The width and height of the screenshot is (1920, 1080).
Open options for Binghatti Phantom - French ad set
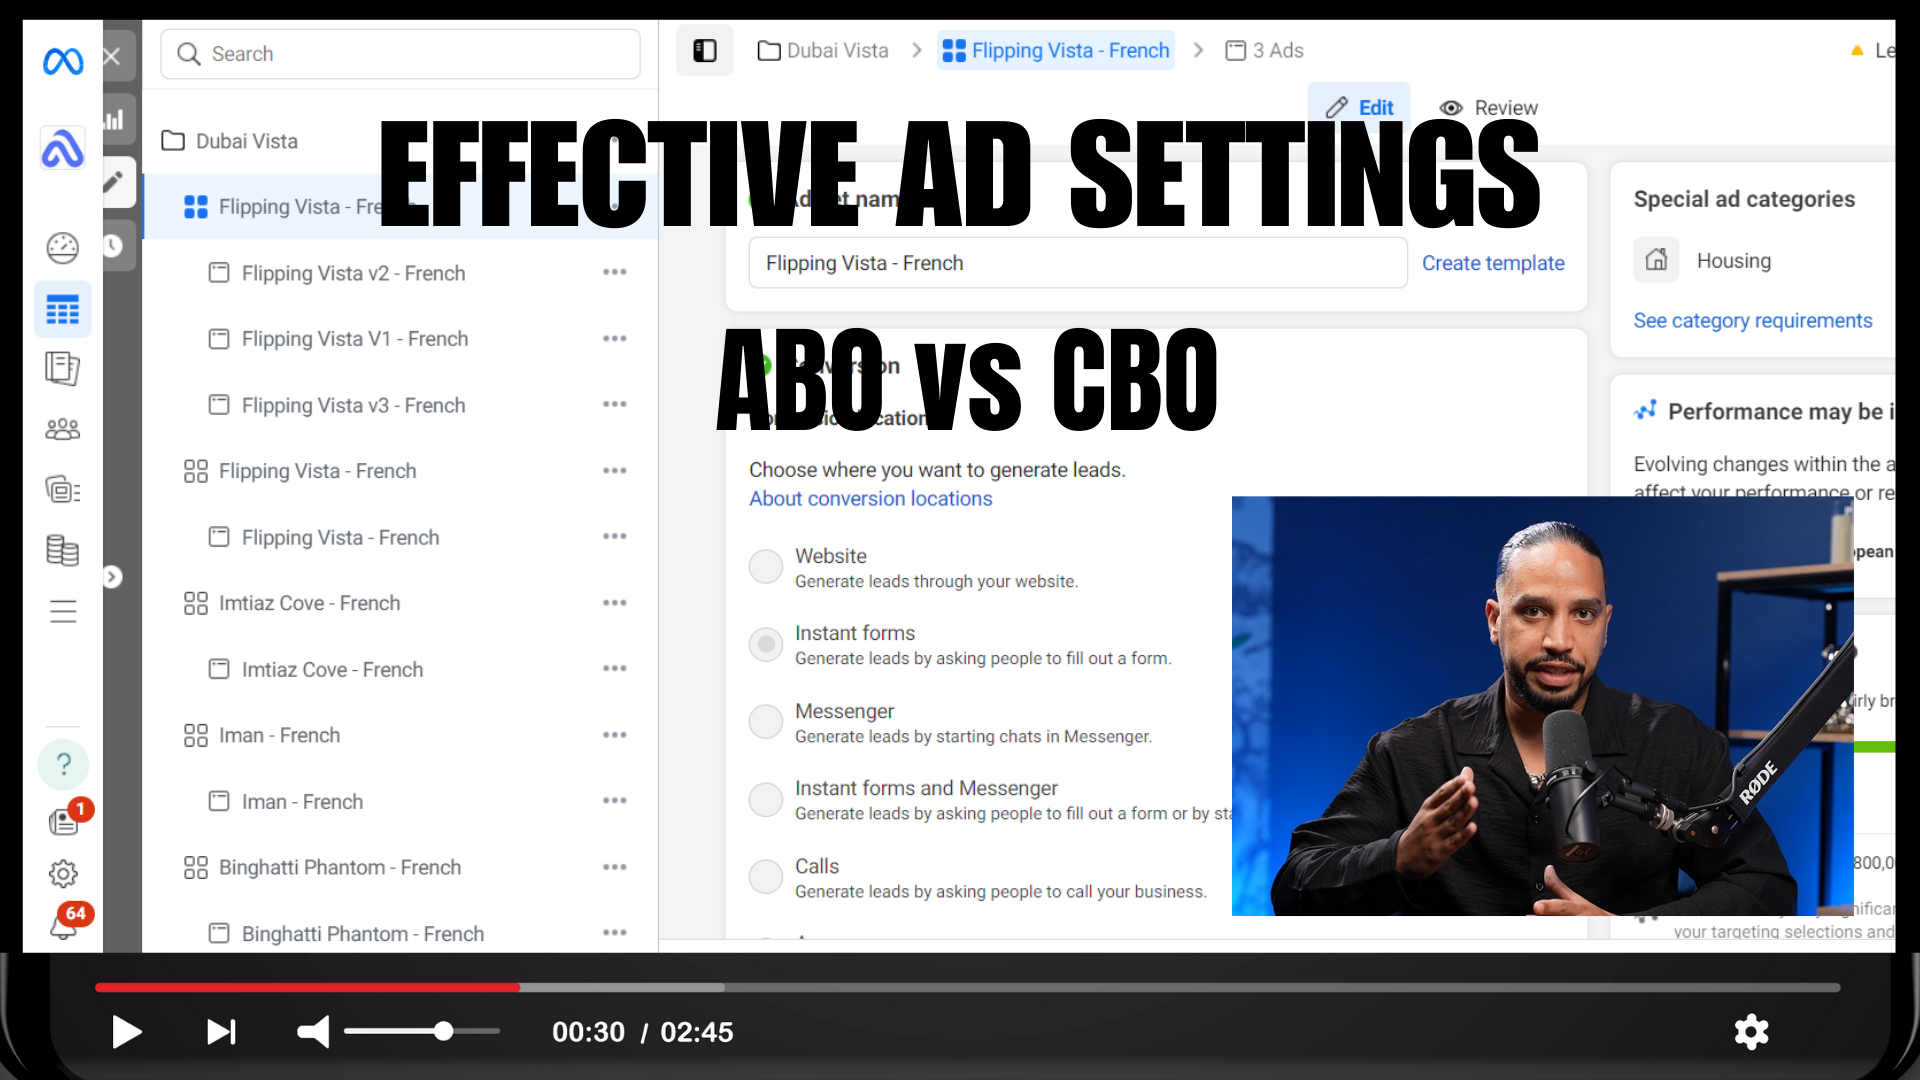614,867
